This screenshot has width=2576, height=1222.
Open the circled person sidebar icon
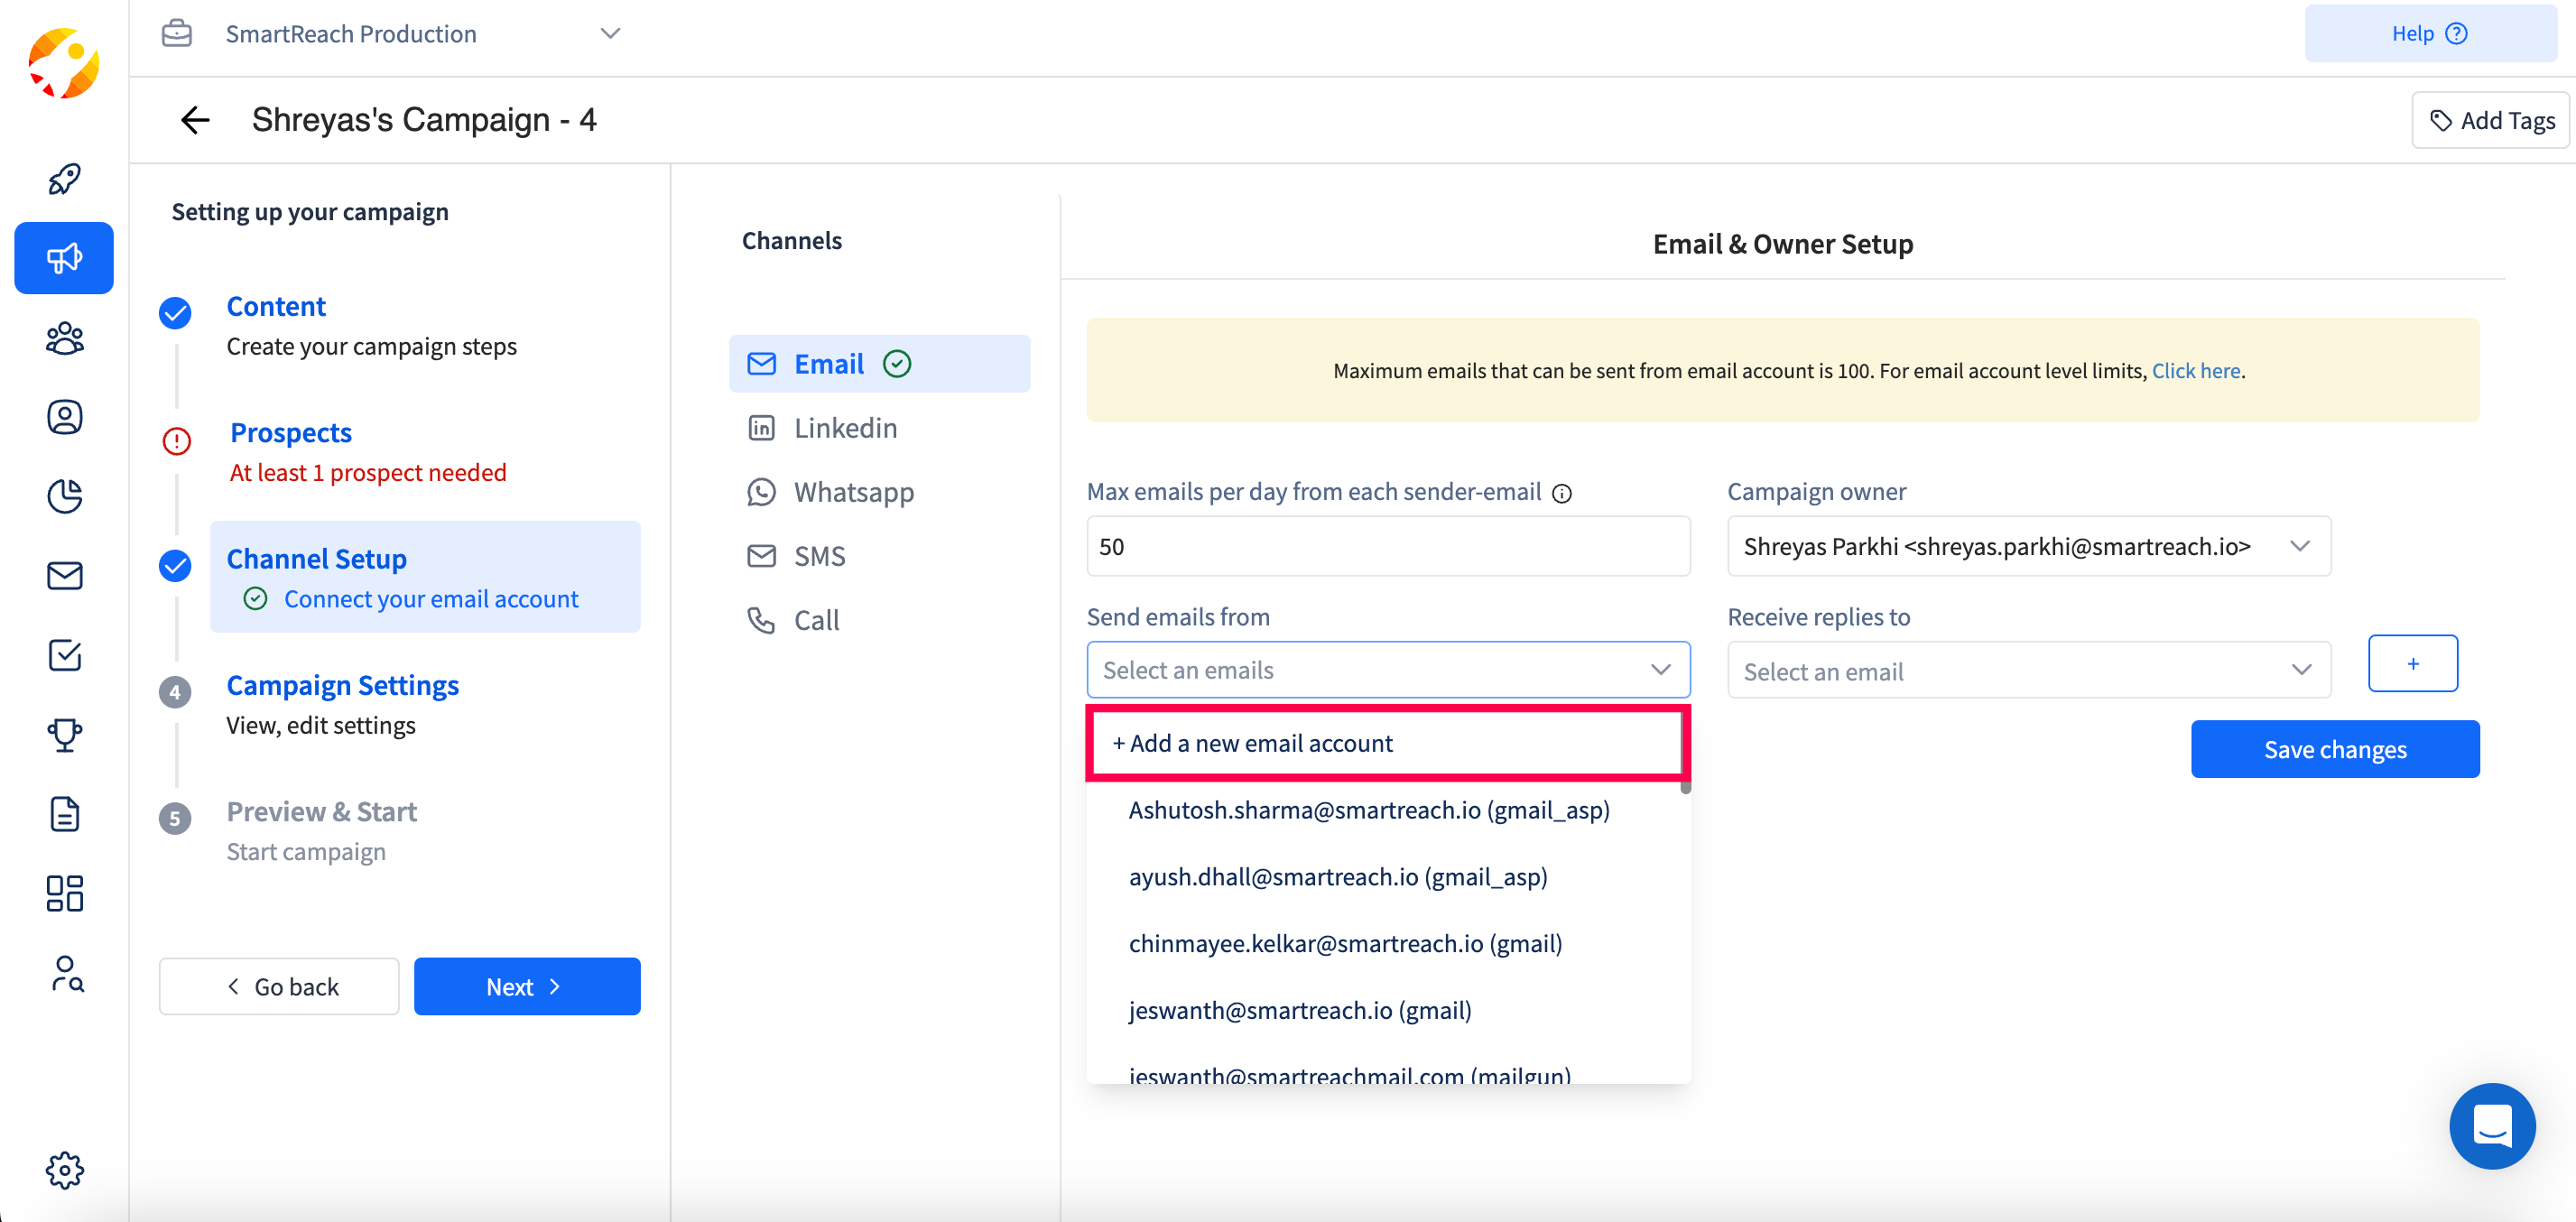pyautogui.click(x=64, y=417)
